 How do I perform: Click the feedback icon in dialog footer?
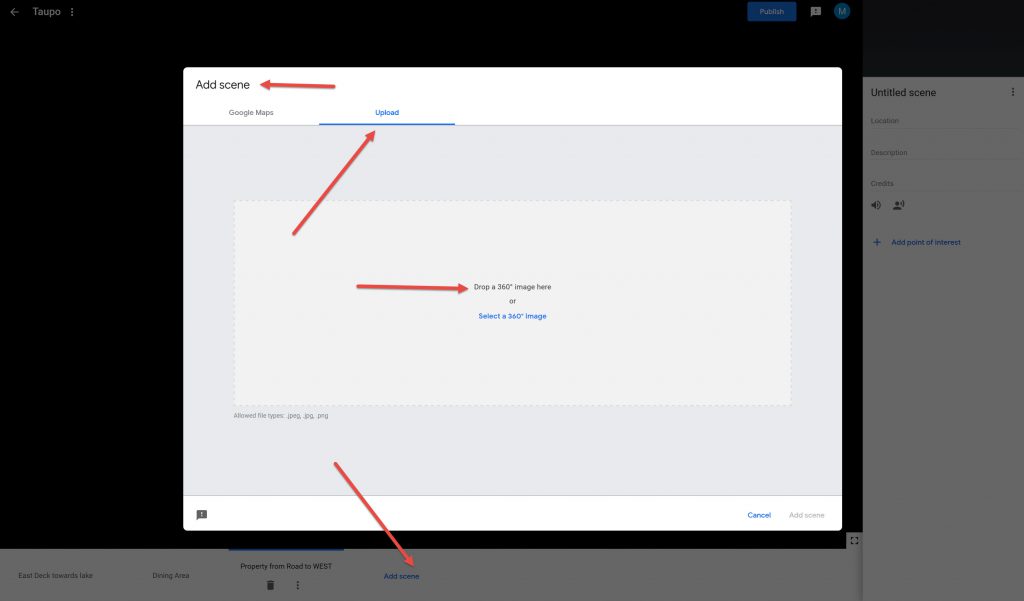pyautogui.click(x=202, y=515)
